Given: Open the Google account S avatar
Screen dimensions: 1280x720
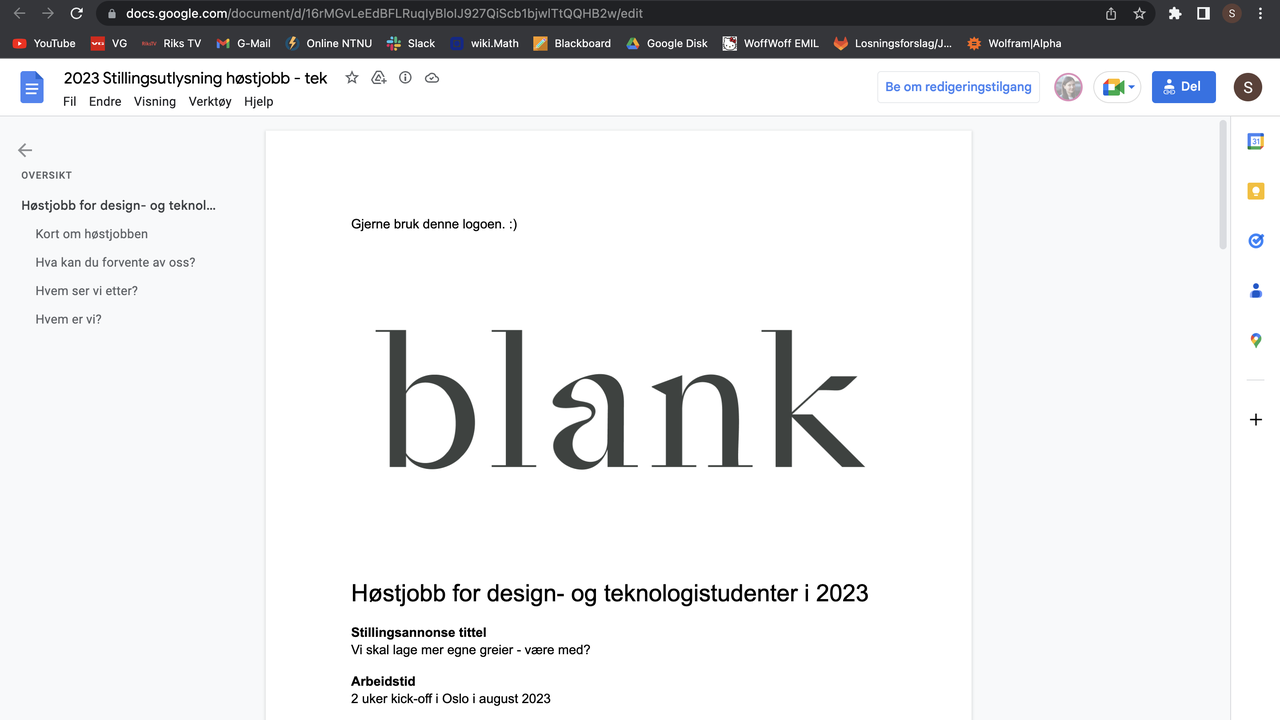Looking at the screenshot, I should click(1247, 87).
